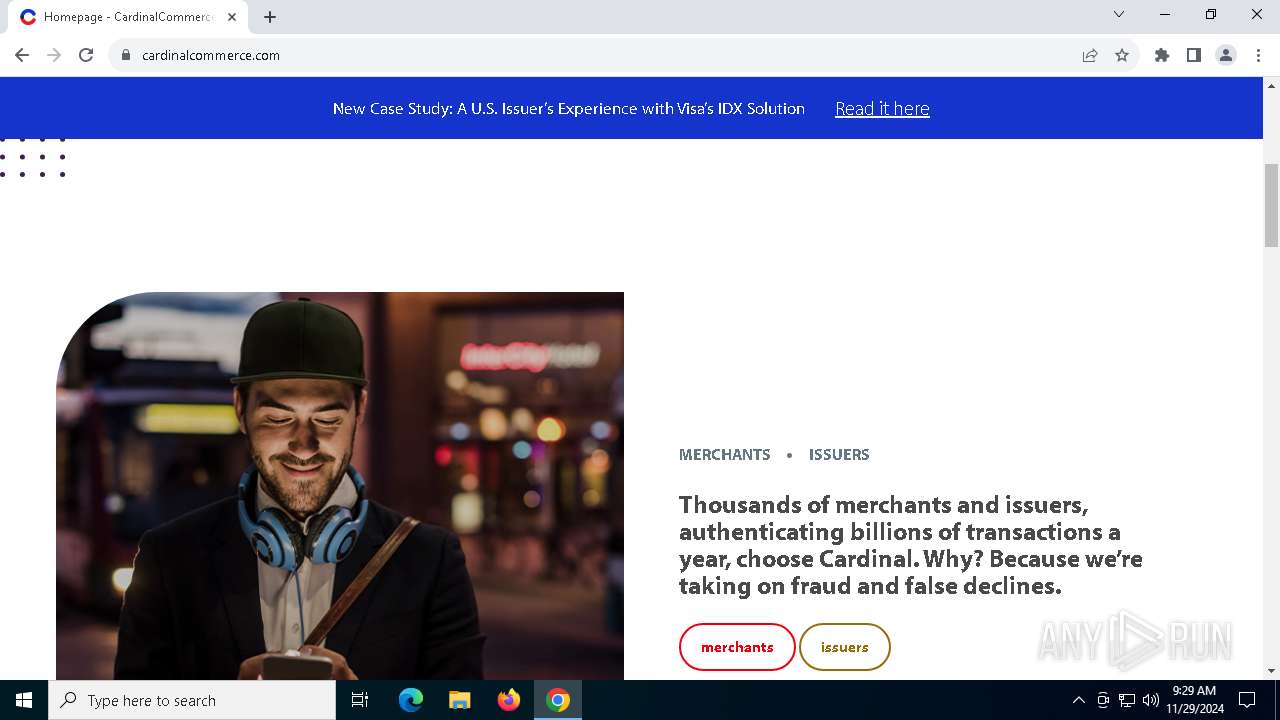
Task: Go back to the previous page
Action: pyautogui.click(x=22, y=55)
